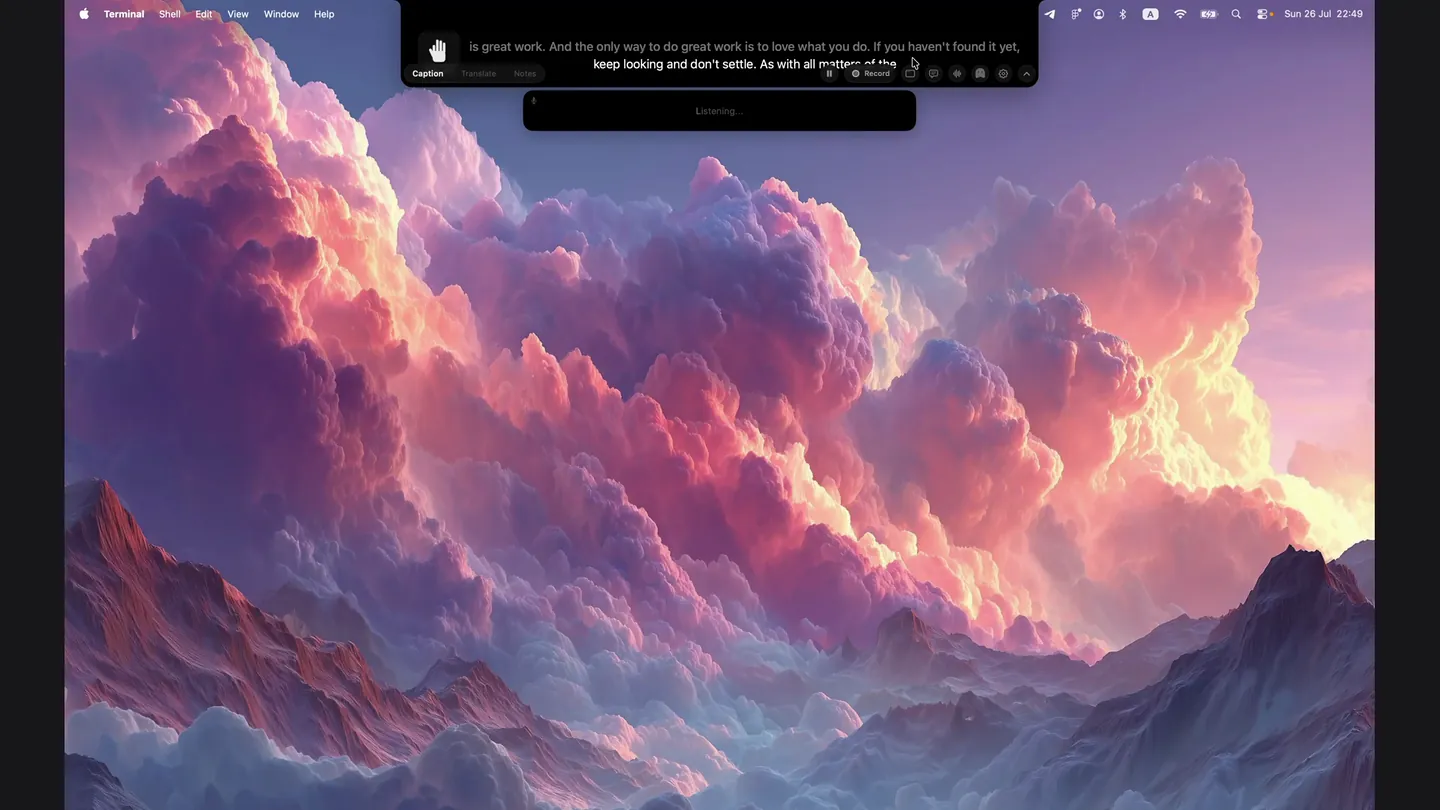Open the Help menu
Screen dimensions: 1440x810
(324, 14)
